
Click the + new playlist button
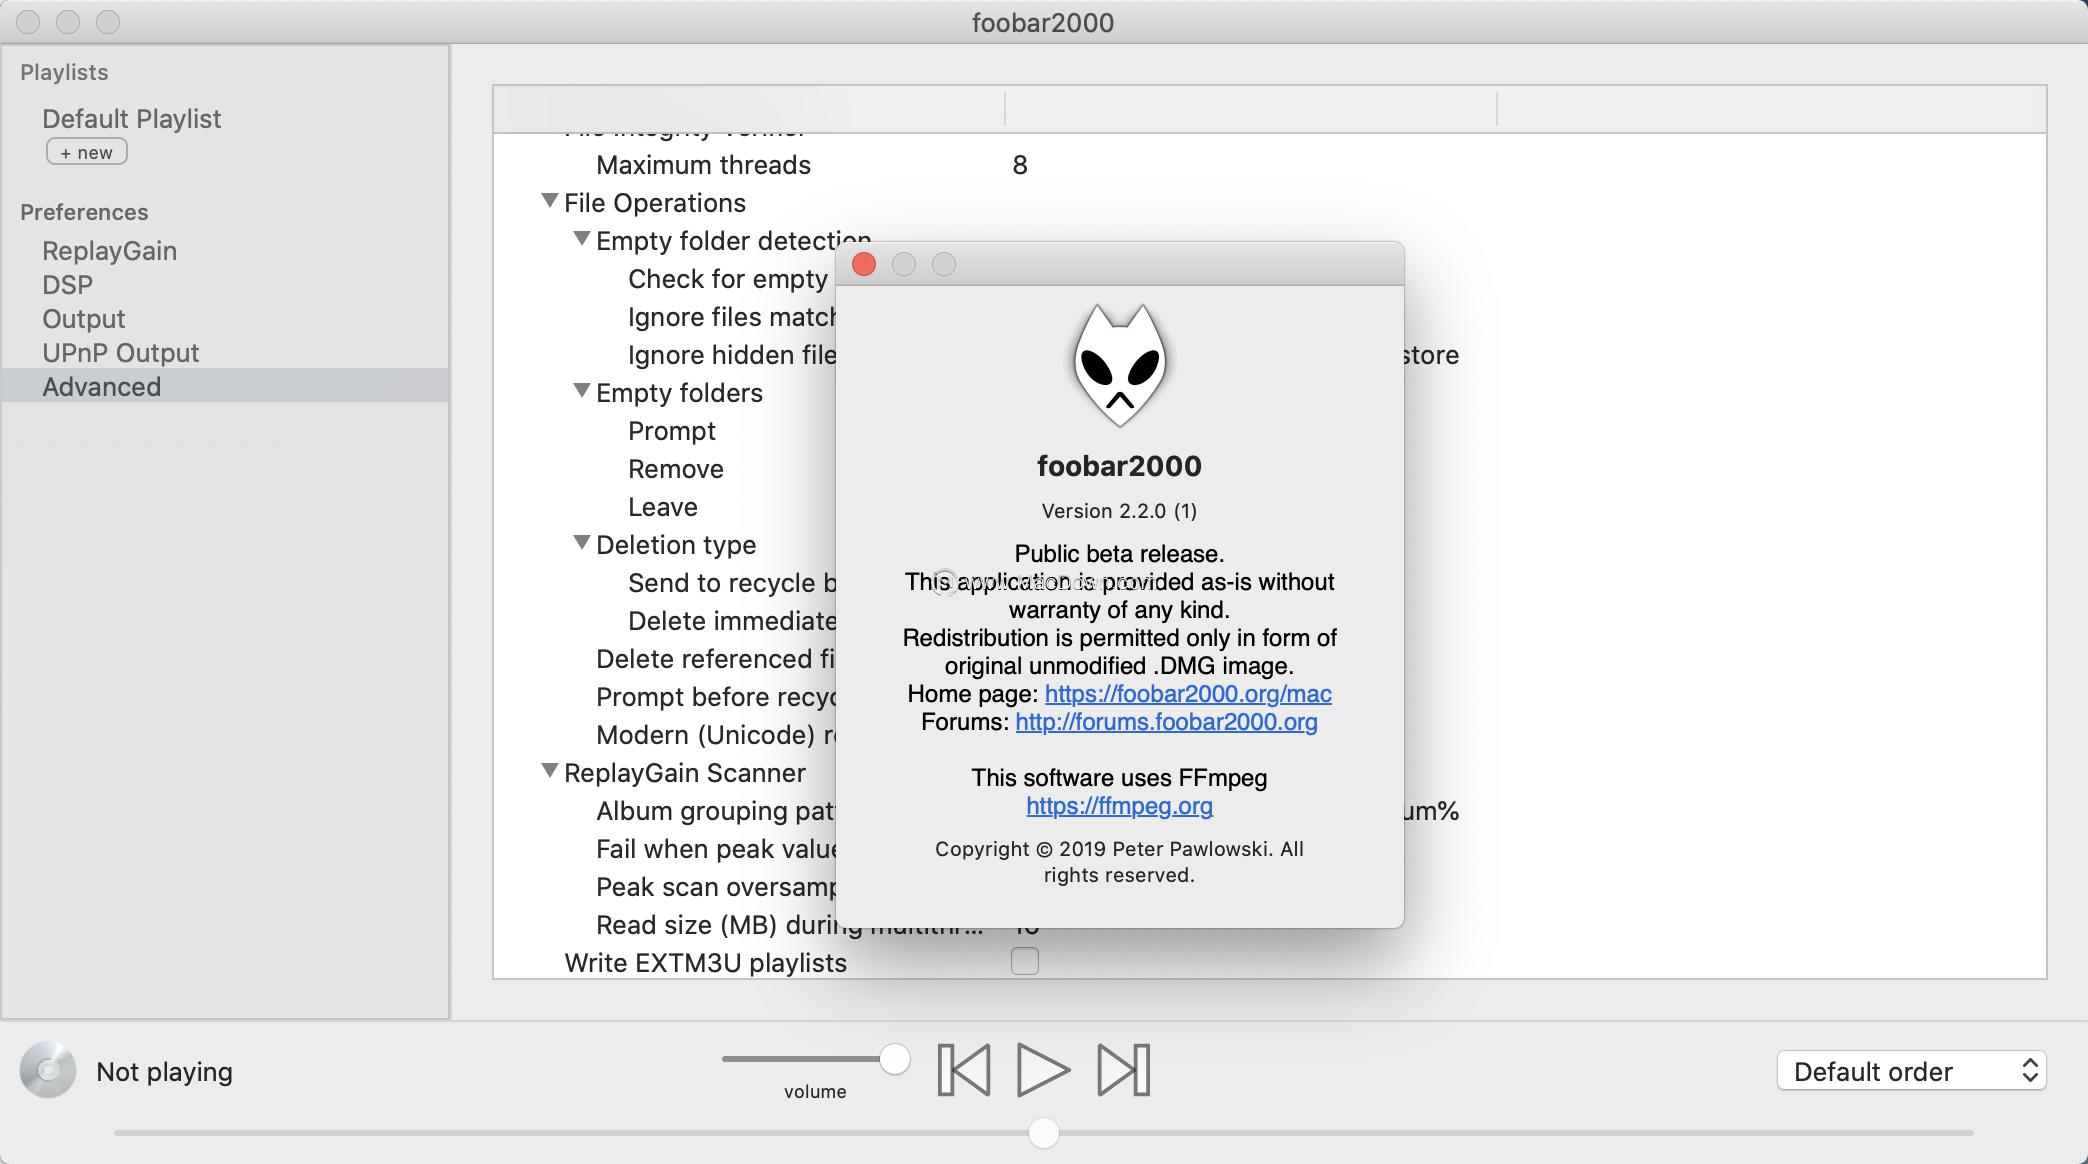86,151
